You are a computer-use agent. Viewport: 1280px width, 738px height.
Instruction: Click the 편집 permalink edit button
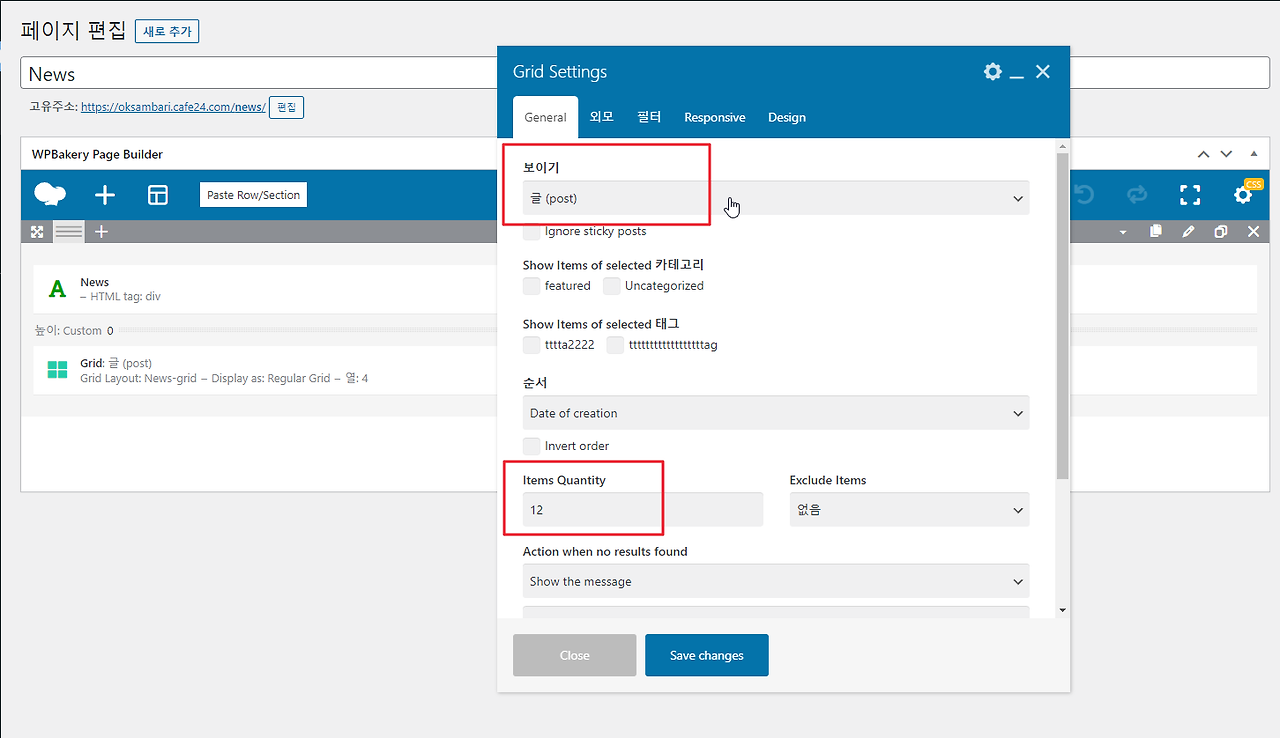point(286,107)
